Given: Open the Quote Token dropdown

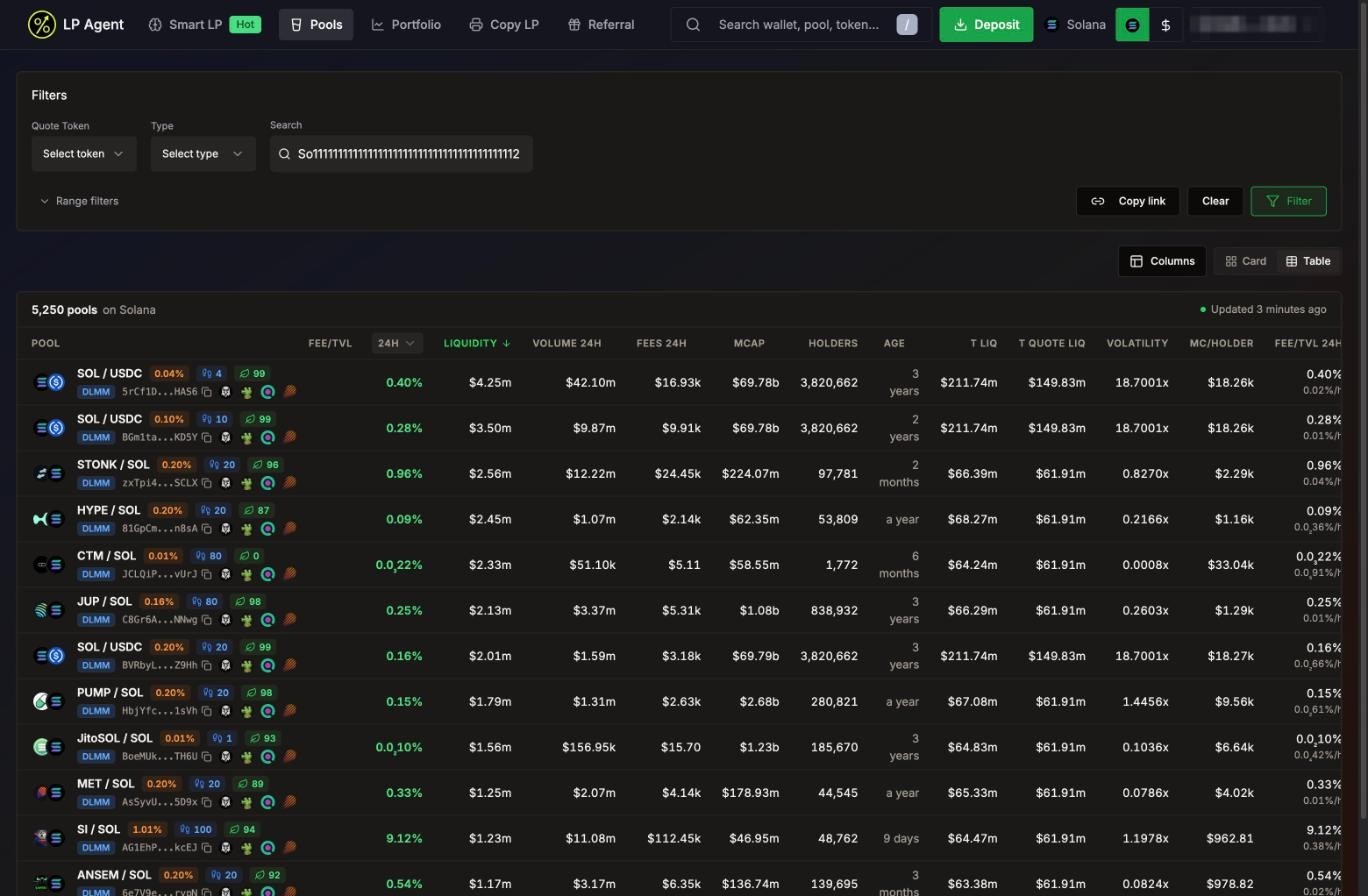Looking at the screenshot, I should point(84,154).
